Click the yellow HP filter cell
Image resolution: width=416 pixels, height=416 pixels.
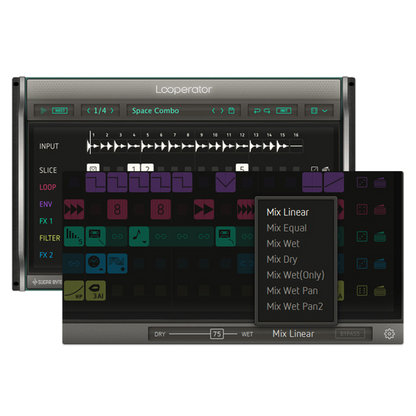tap(74, 291)
